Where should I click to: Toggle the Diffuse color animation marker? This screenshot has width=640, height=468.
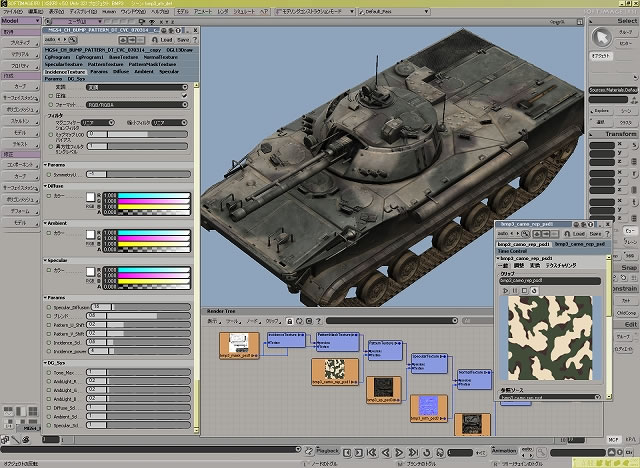click(x=50, y=197)
